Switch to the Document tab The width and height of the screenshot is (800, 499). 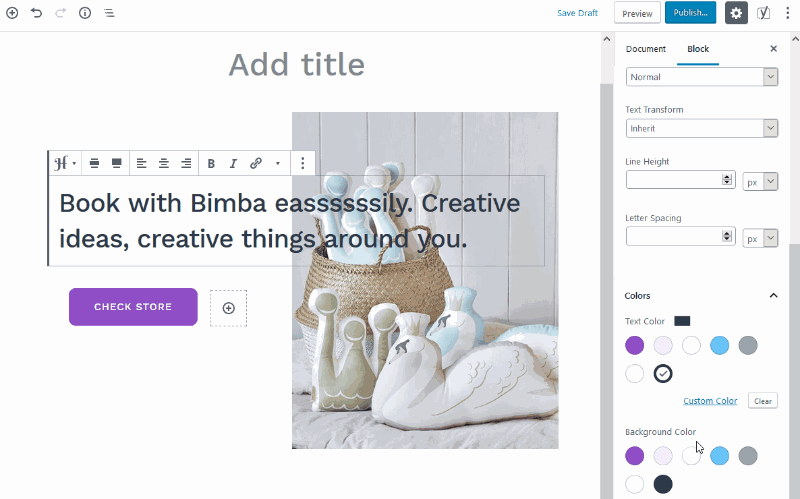point(646,49)
